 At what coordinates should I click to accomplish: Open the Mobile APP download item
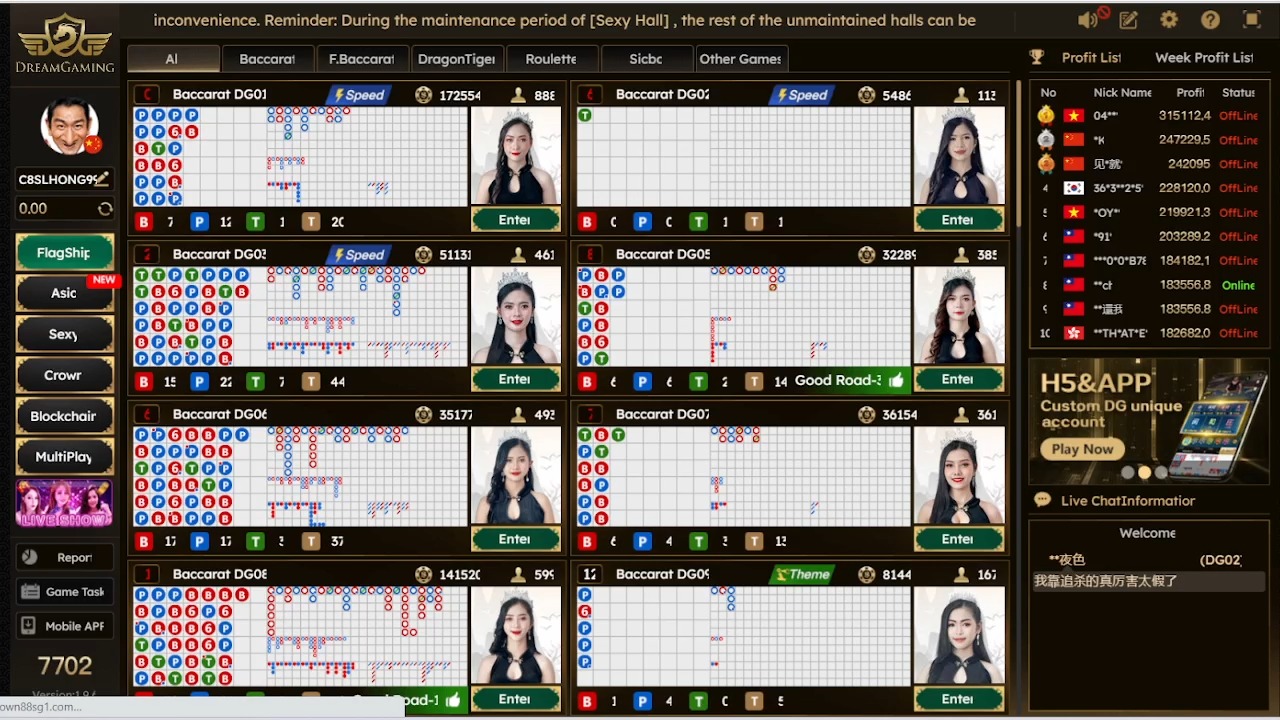pyautogui.click(x=65, y=626)
